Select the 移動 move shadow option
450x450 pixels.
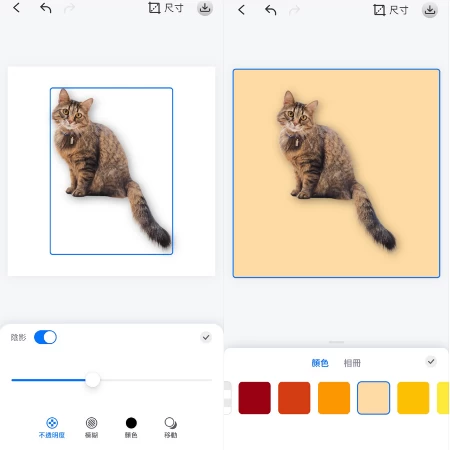(x=171, y=428)
